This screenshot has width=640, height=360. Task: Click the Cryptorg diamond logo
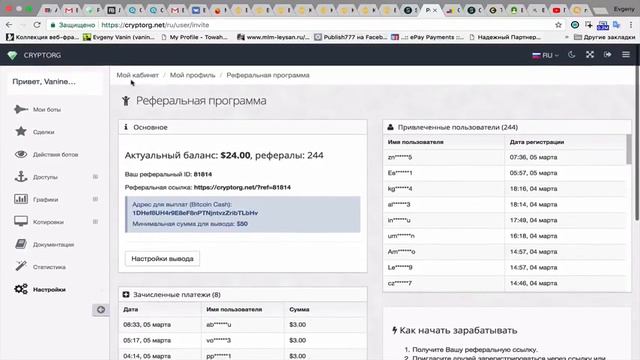(12, 55)
